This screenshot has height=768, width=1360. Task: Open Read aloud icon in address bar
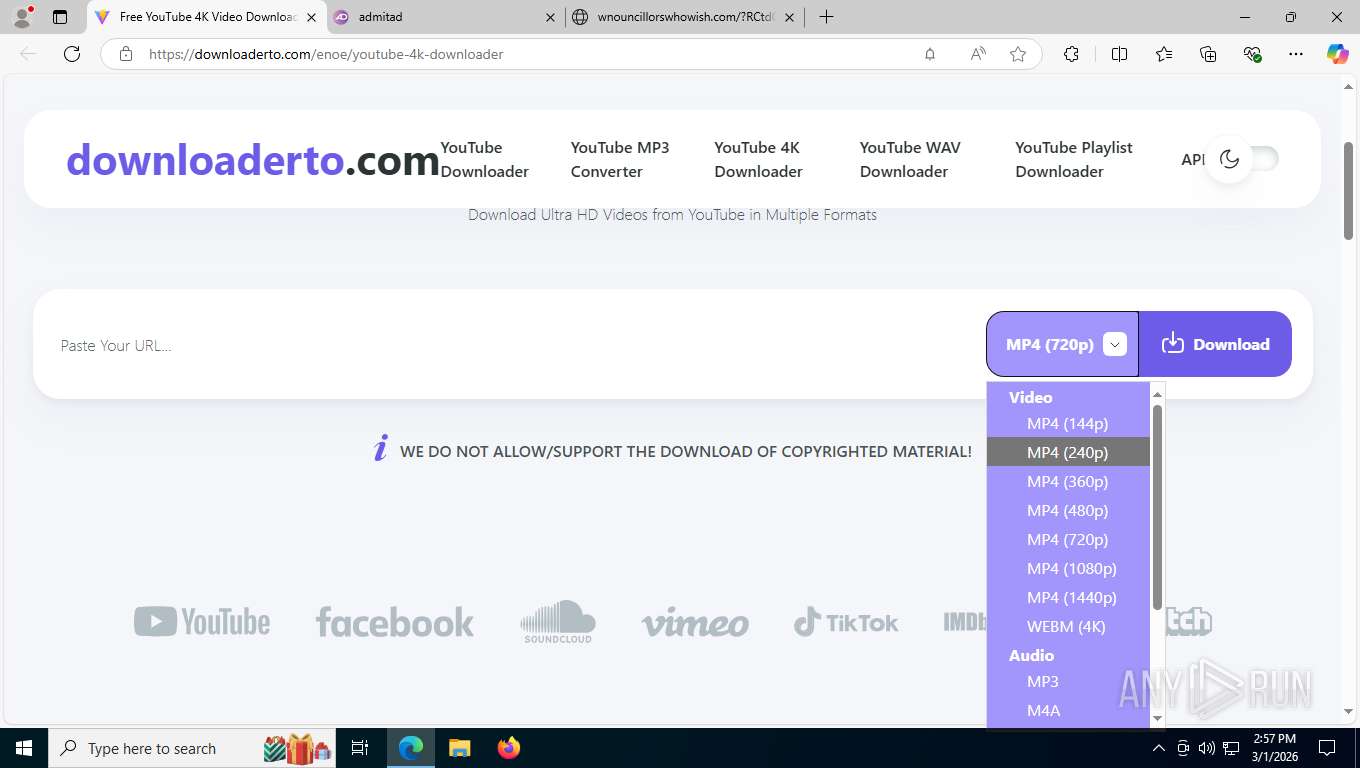click(x=978, y=54)
